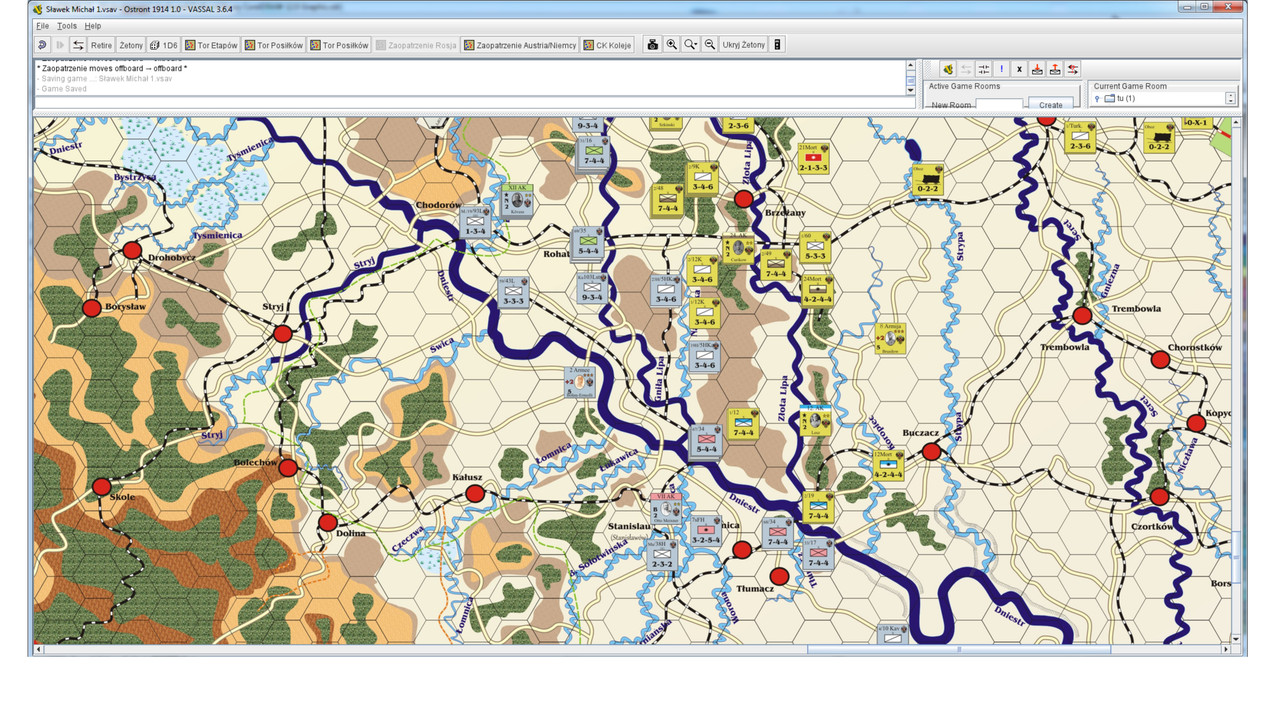Select the grey 2-3-2 unit counter

click(662, 555)
